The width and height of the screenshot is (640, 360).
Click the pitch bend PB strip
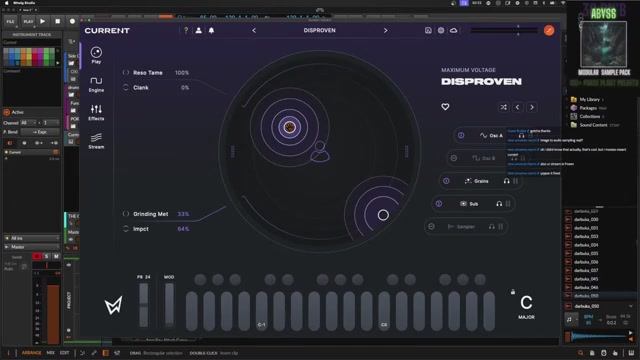pyautogui.click(x=144, y=305)
